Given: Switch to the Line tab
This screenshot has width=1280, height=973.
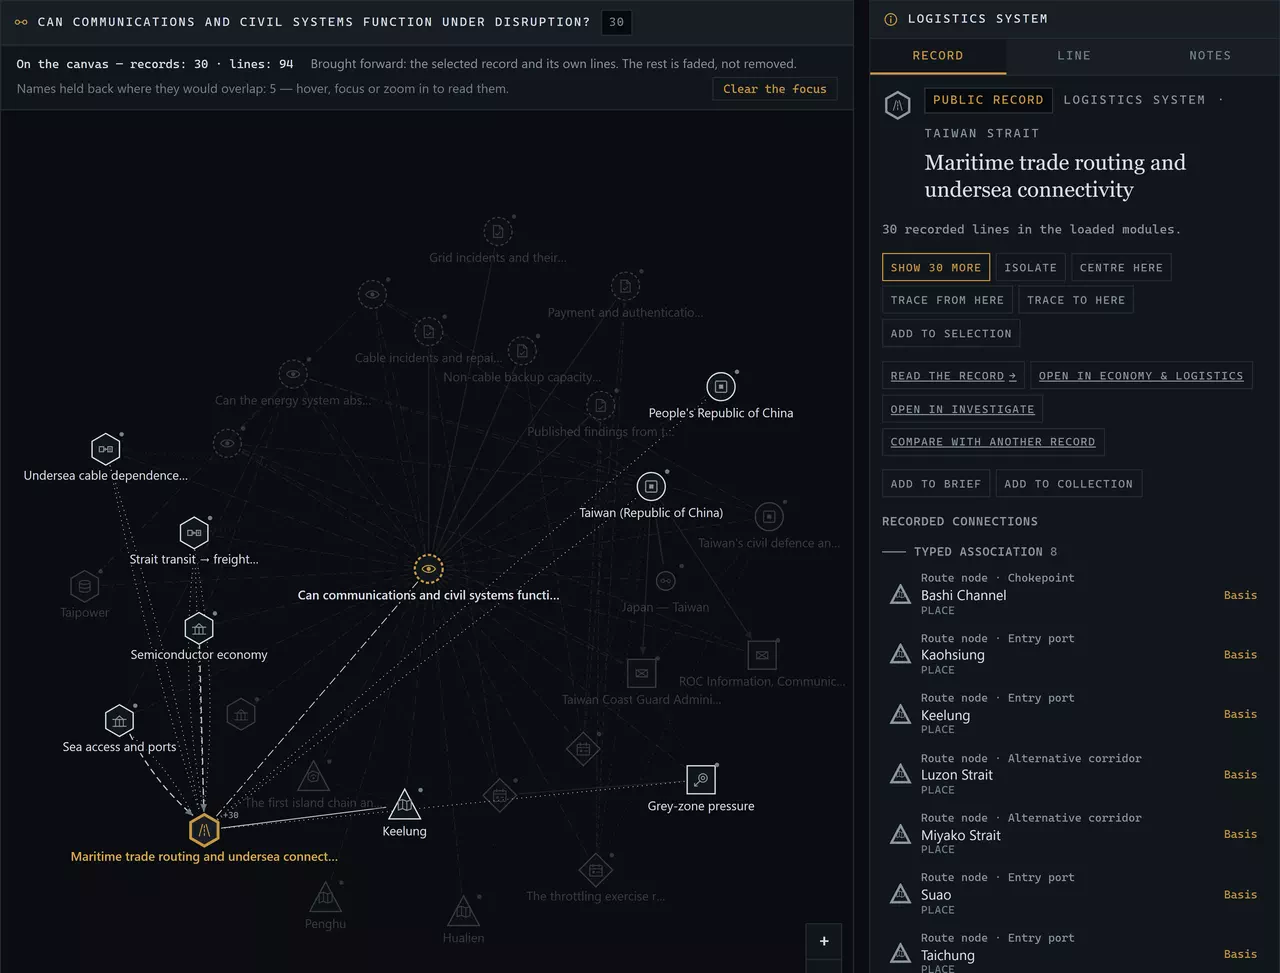Looking at the screenshot, I should tap(1074, 56).
